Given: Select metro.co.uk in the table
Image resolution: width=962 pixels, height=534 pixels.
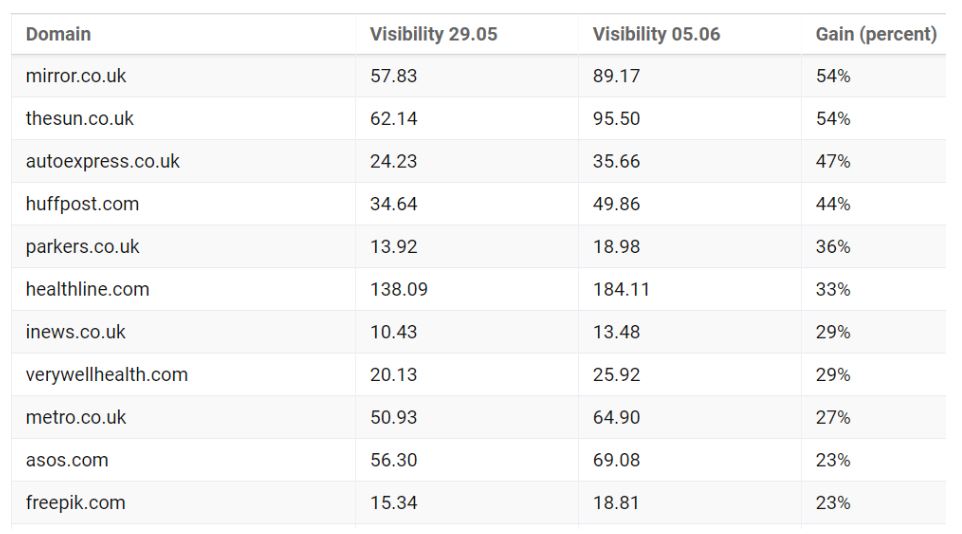Looking at the screenshot, I should [75, 417].
